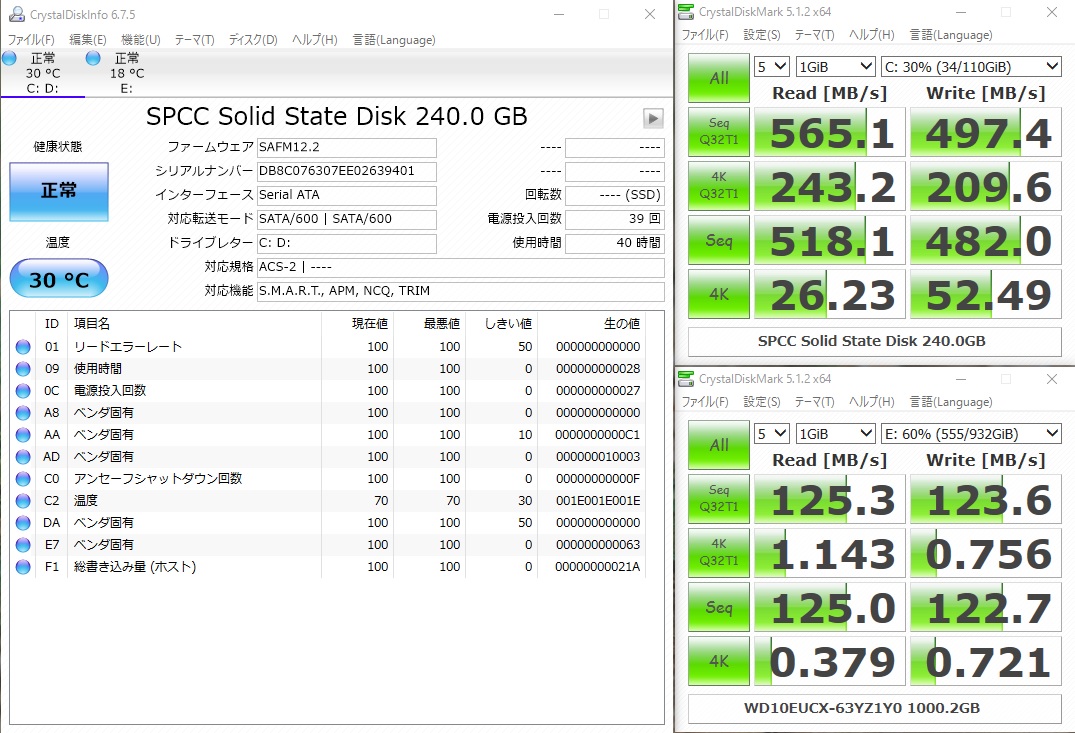The image size is (1075, 733).
Task: Open 1GiB size dropdown in top CrystalDiskMark
Action: 836,67
